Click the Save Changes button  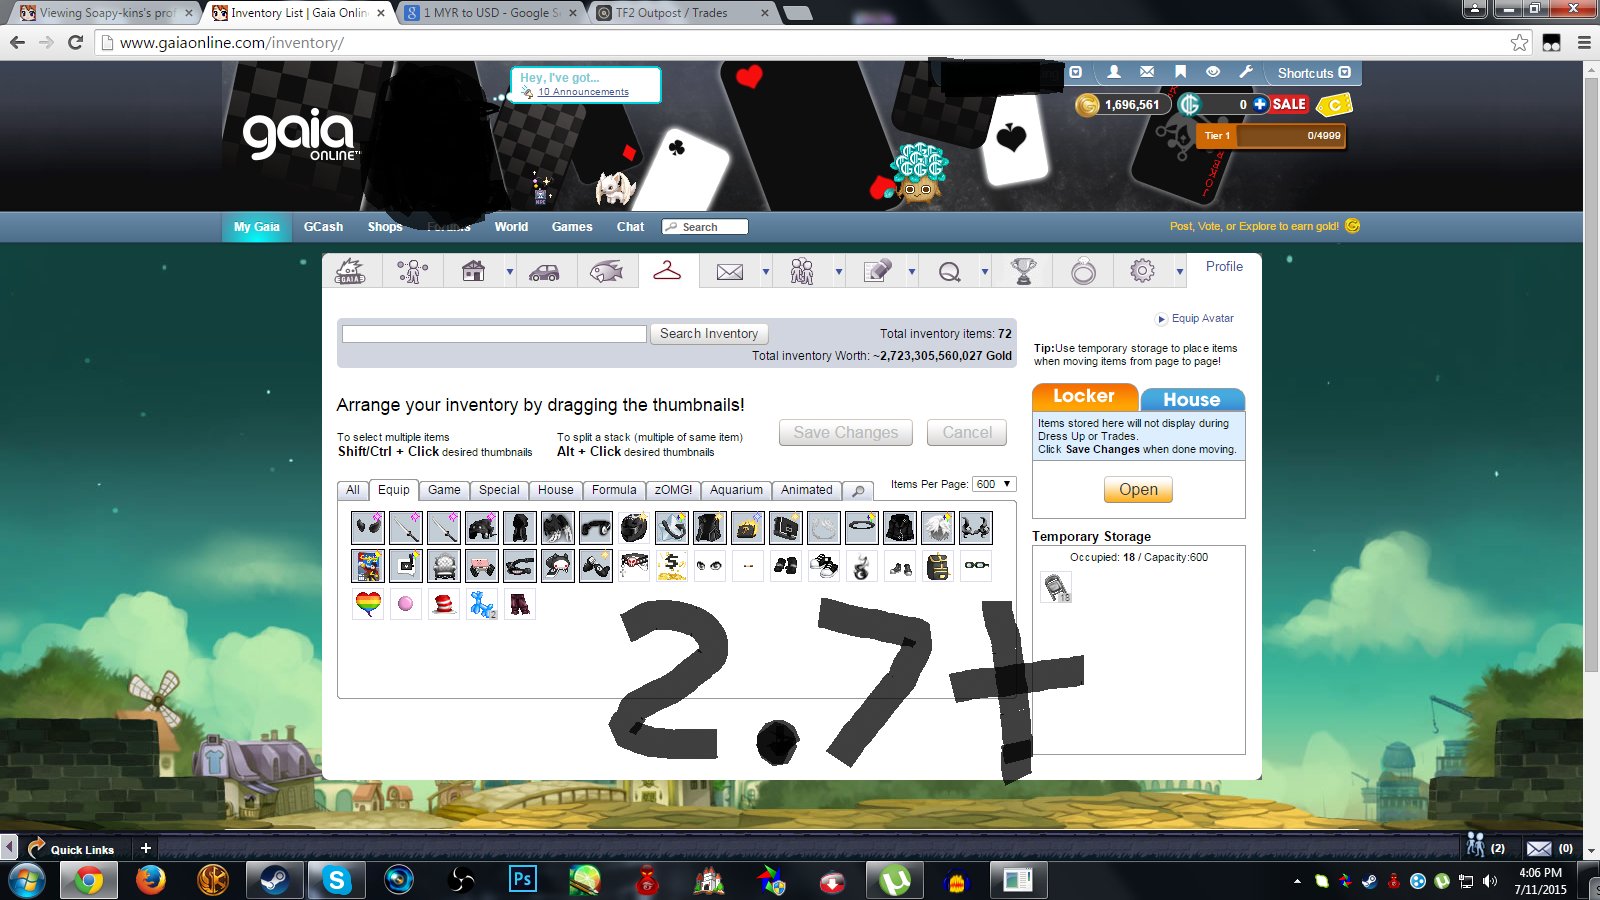click(846, 432)
